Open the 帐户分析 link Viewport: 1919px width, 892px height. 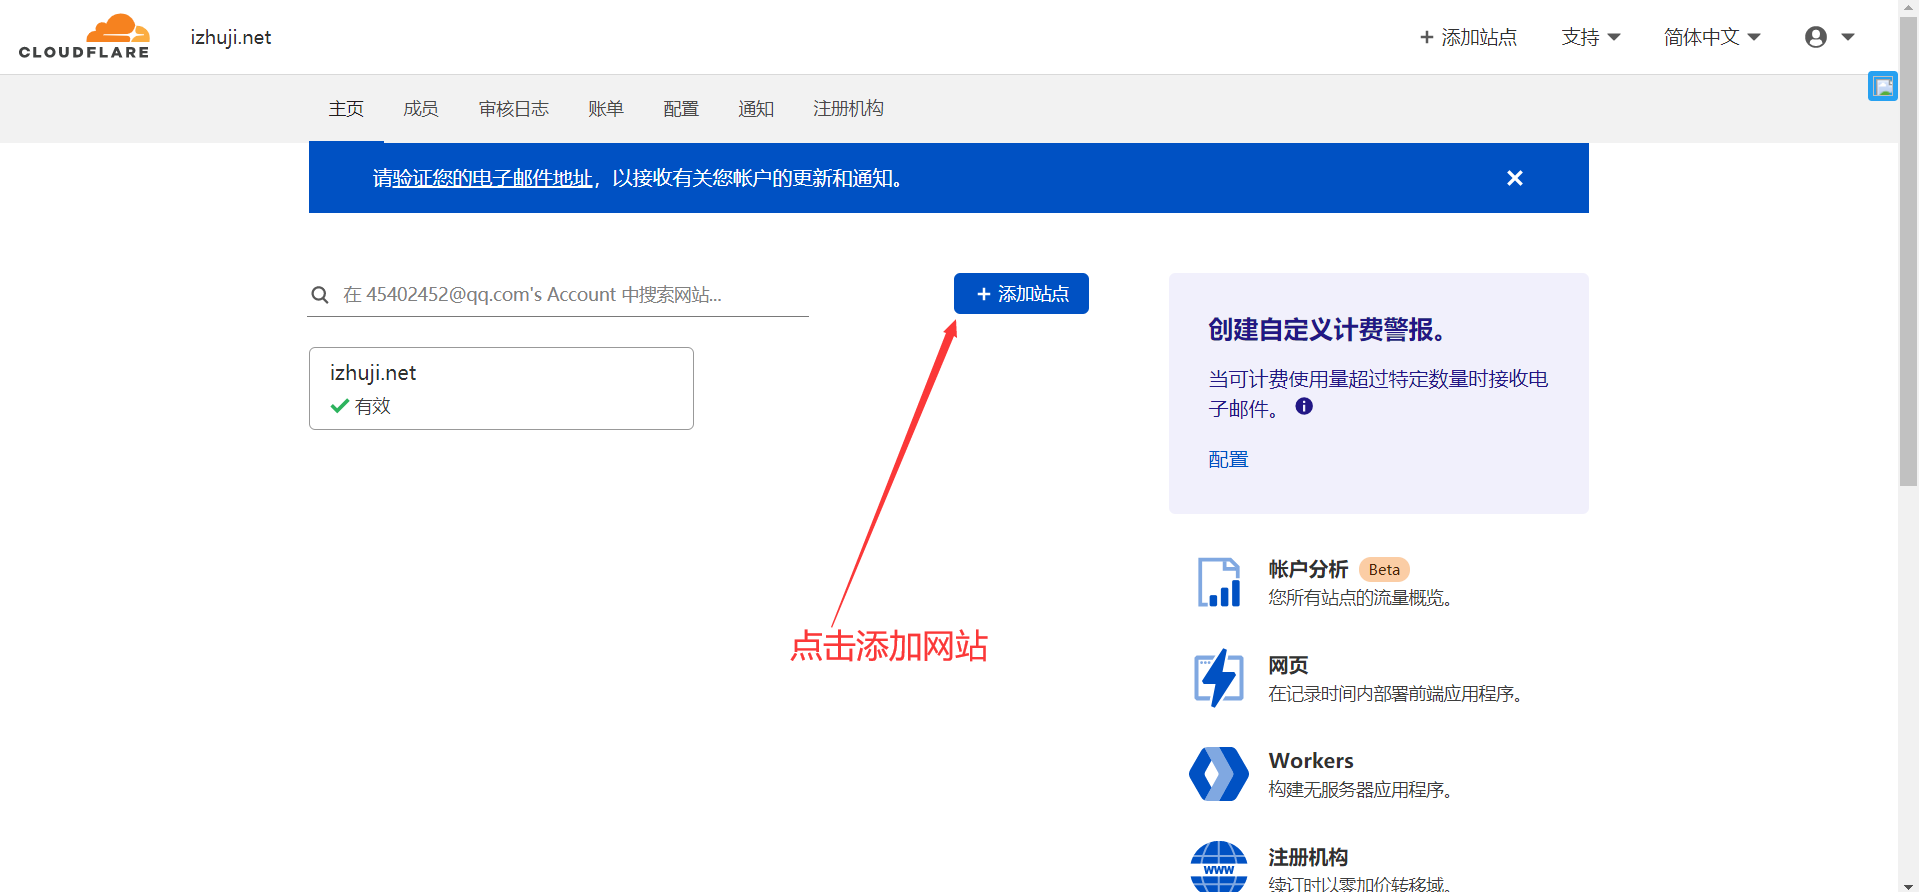[1308, 569]
